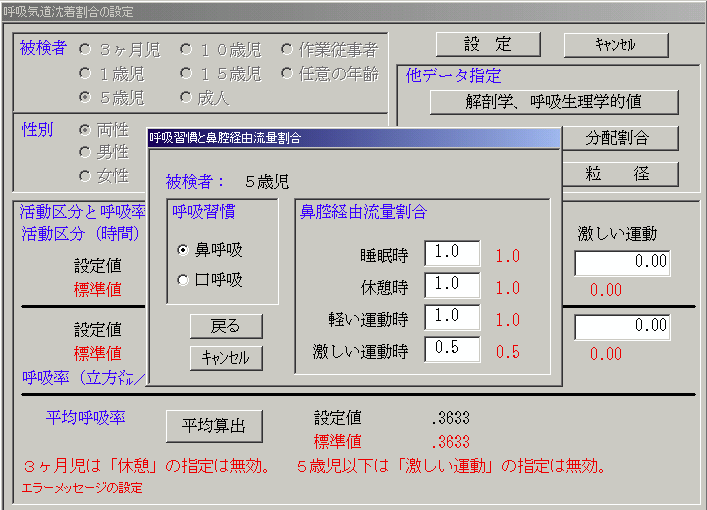Click the 睡眠時 value input field

pyautogui.click(x=452, y=254)
